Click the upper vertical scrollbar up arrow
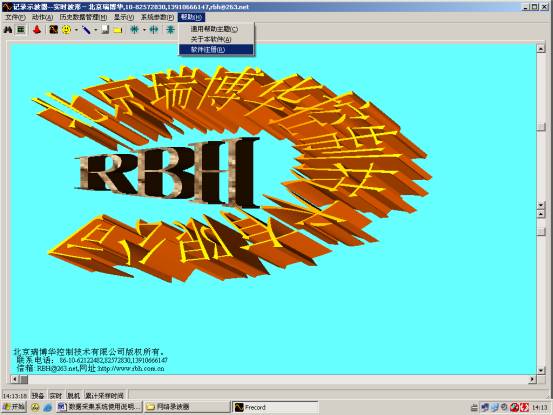Viewport: 553px width, 415px height. click(541, 48)
